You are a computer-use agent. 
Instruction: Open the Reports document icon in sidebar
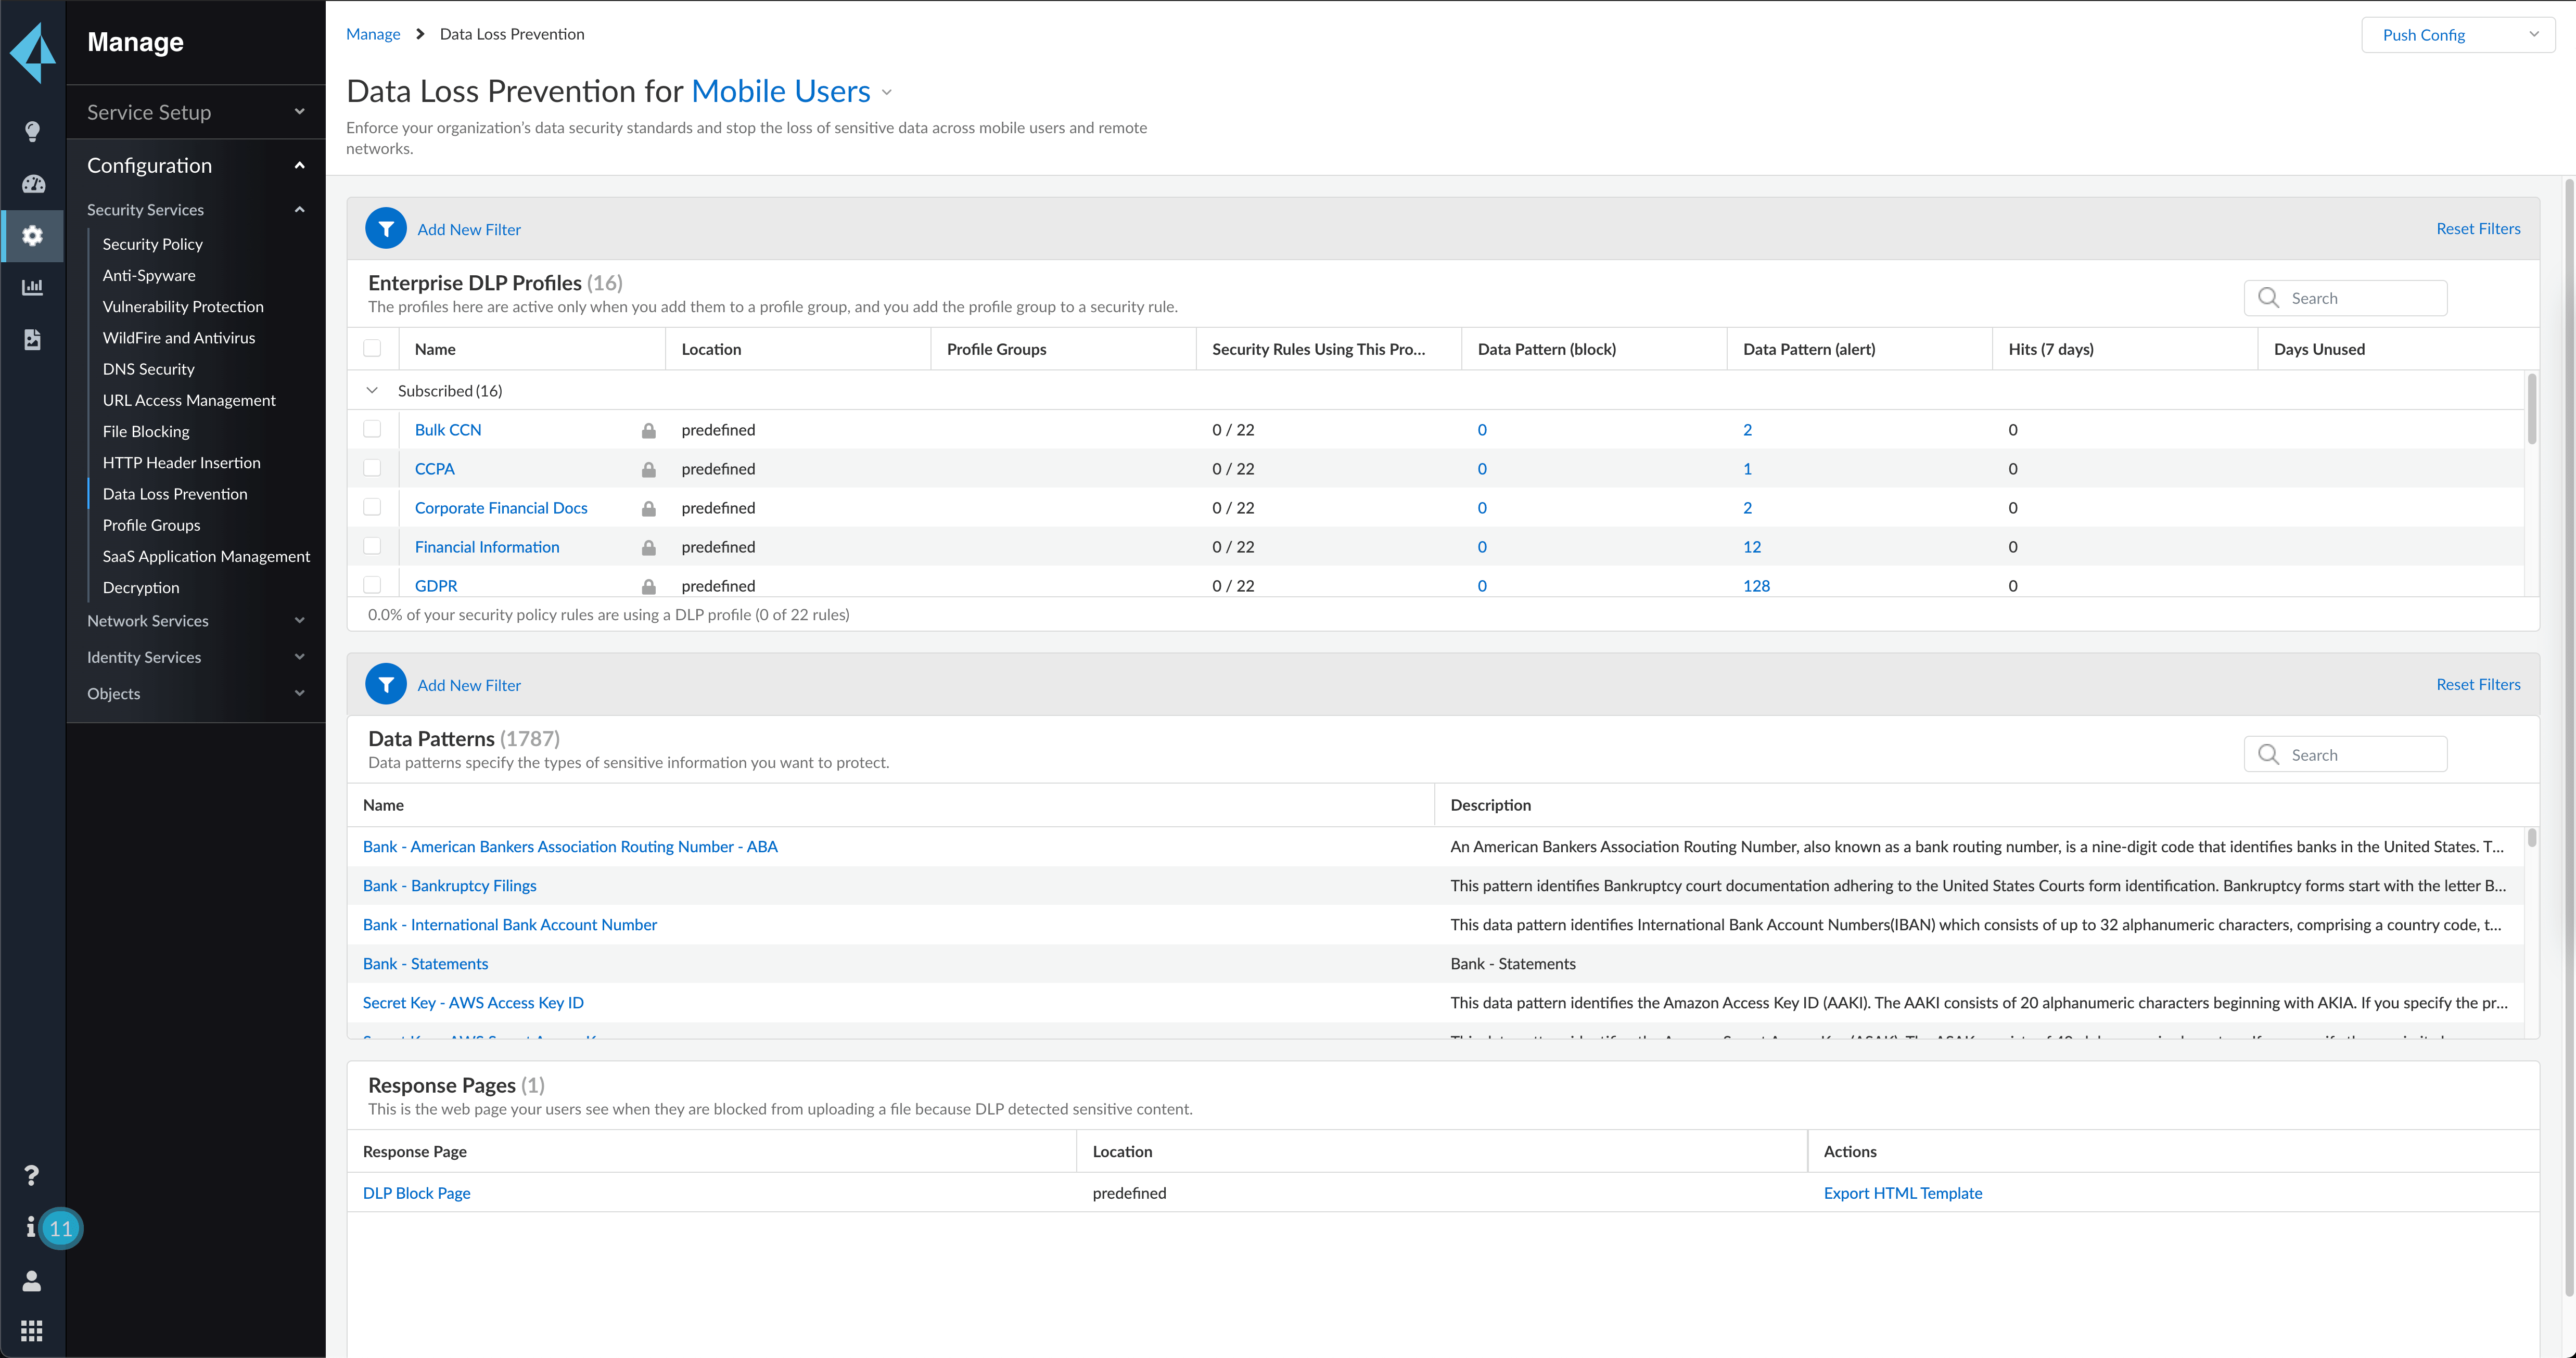(x=32, y=340)
